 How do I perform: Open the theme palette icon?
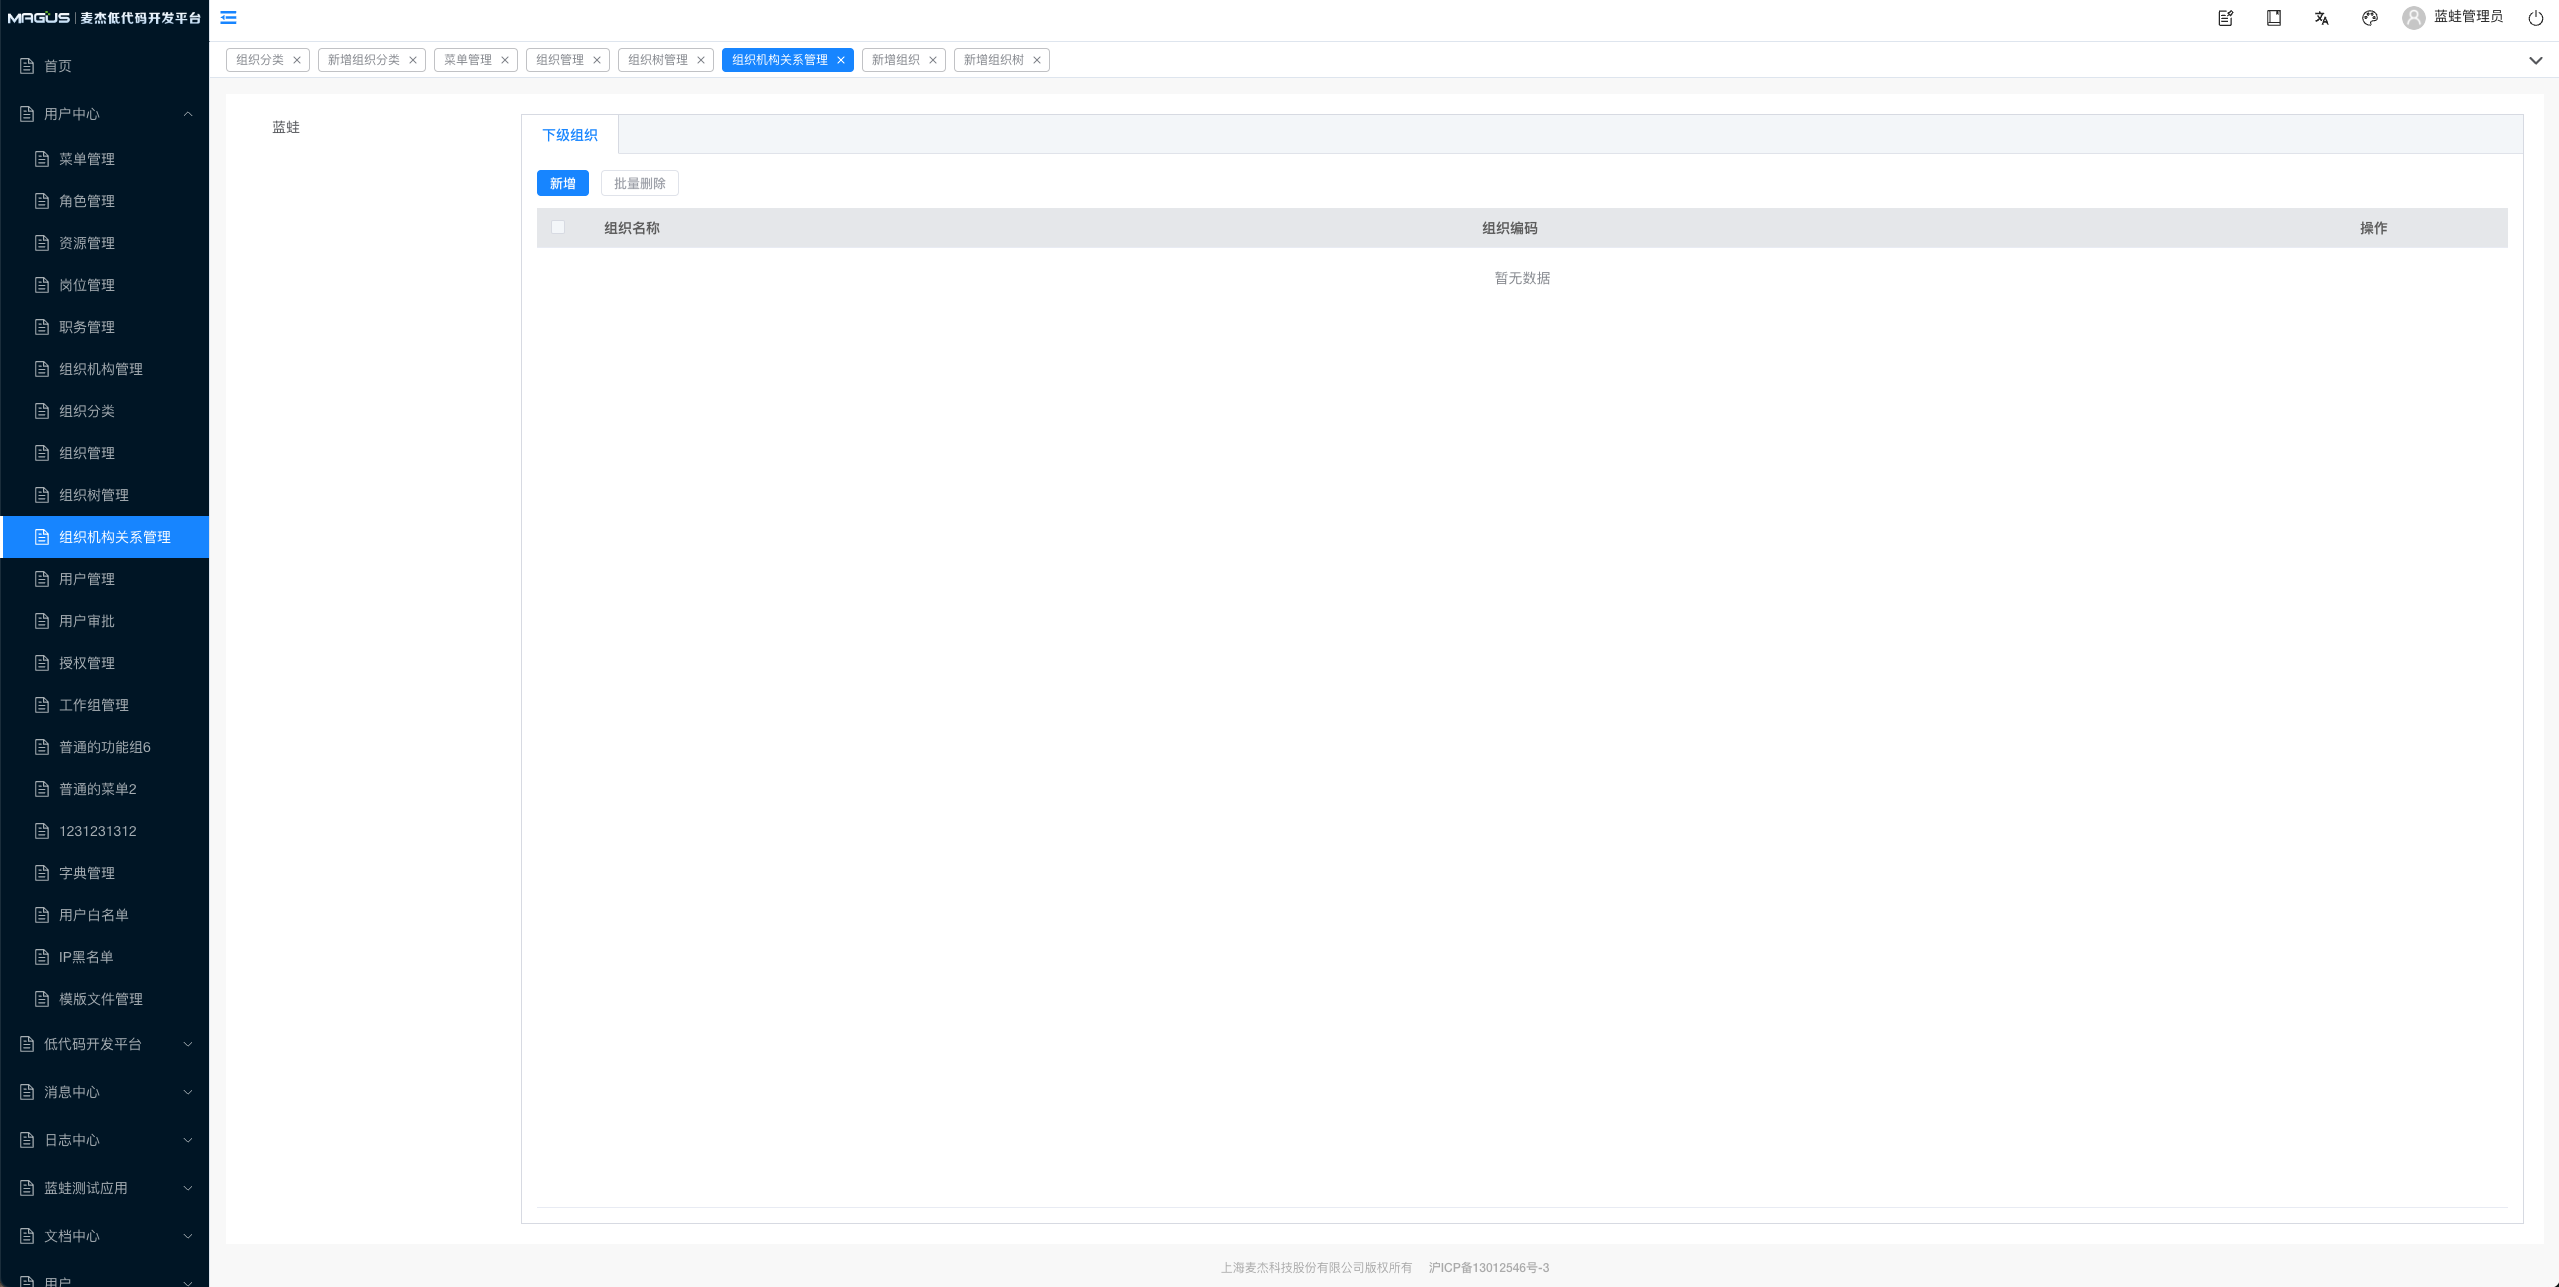tap(2369, 18)
